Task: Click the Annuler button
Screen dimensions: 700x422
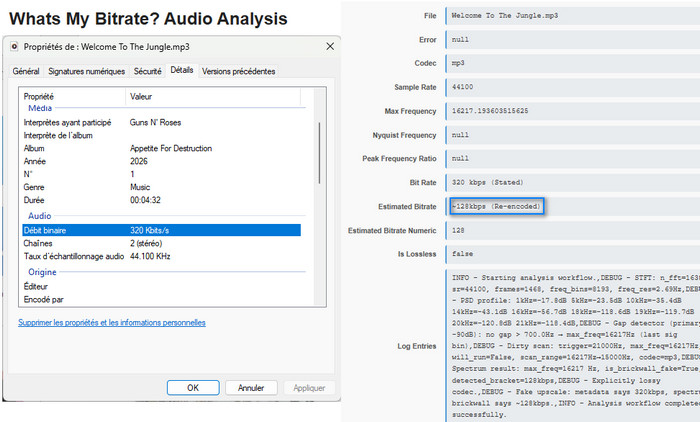Action: [251, 388]
